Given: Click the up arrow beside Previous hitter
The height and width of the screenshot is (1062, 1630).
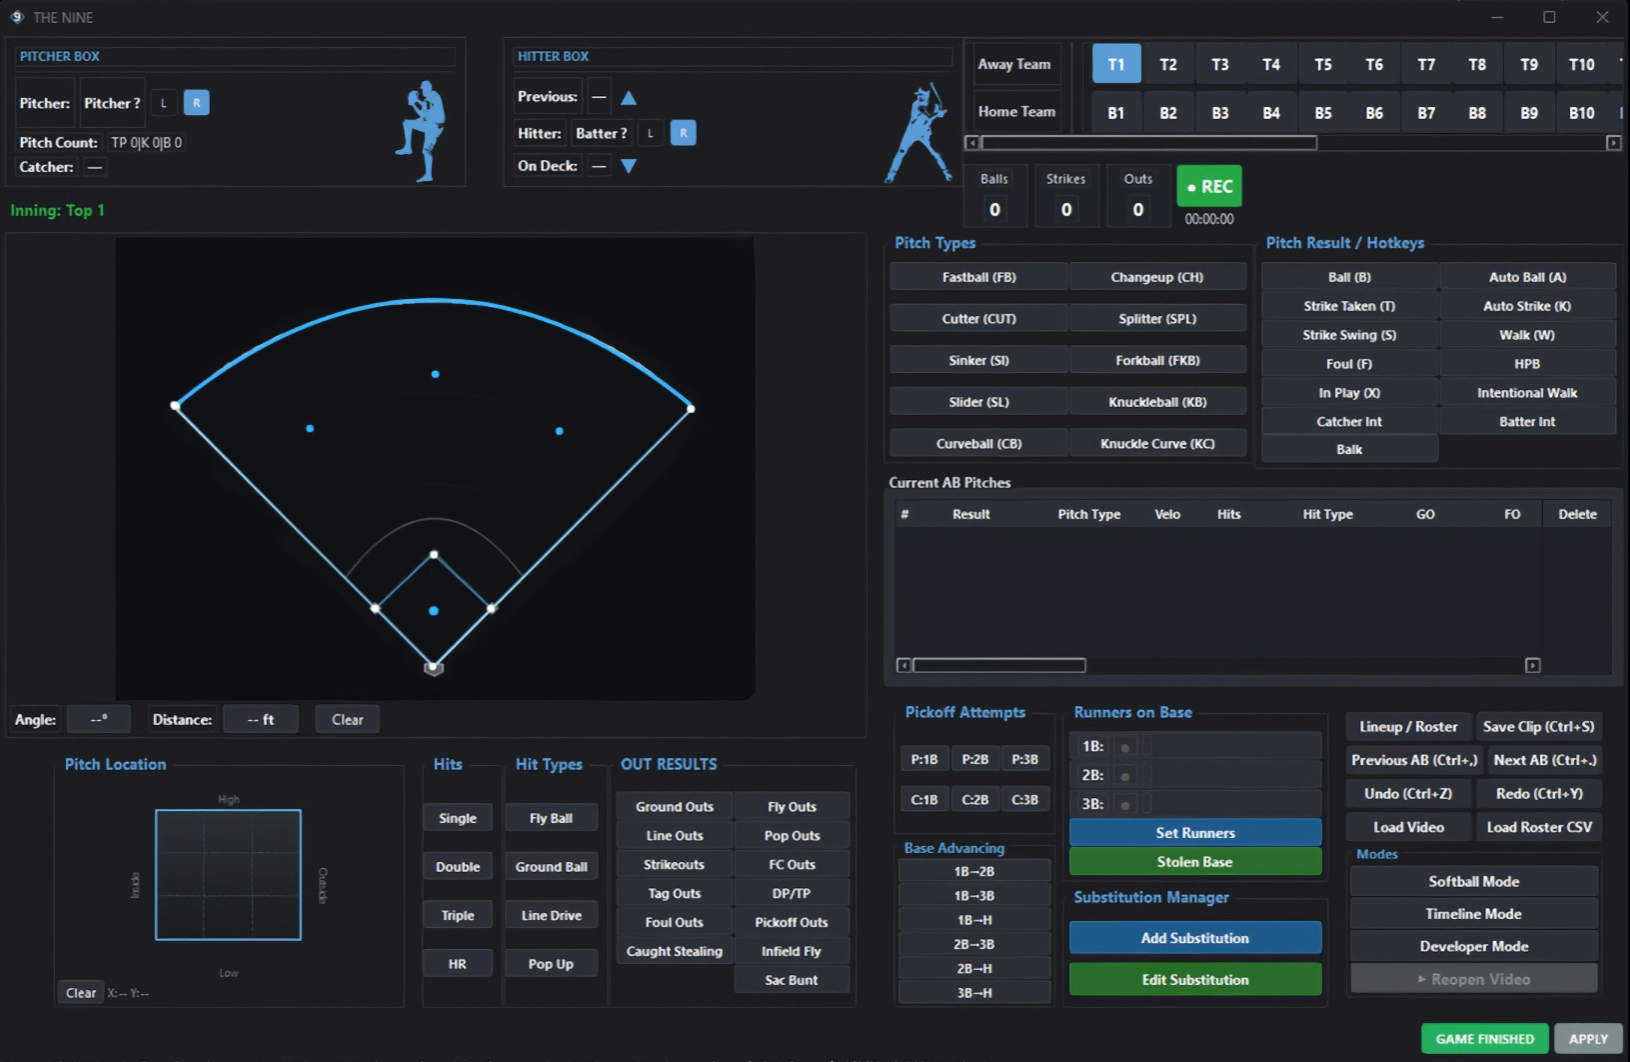Looking at the screenshot, I should click(628, 98).
